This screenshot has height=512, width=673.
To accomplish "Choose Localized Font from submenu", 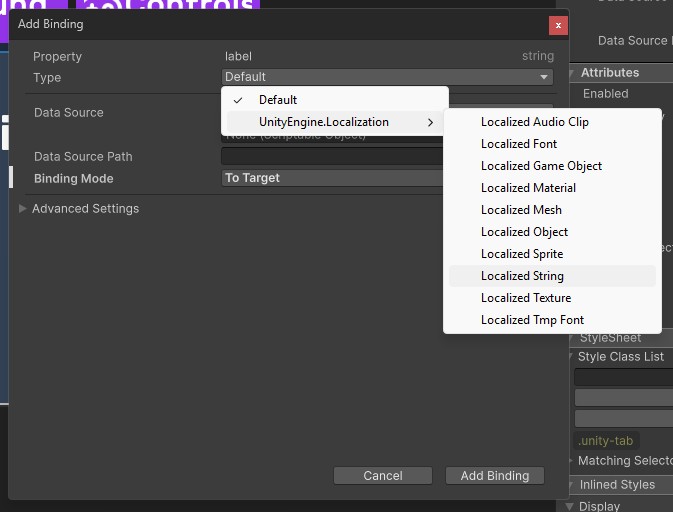I will pos(518,144).
